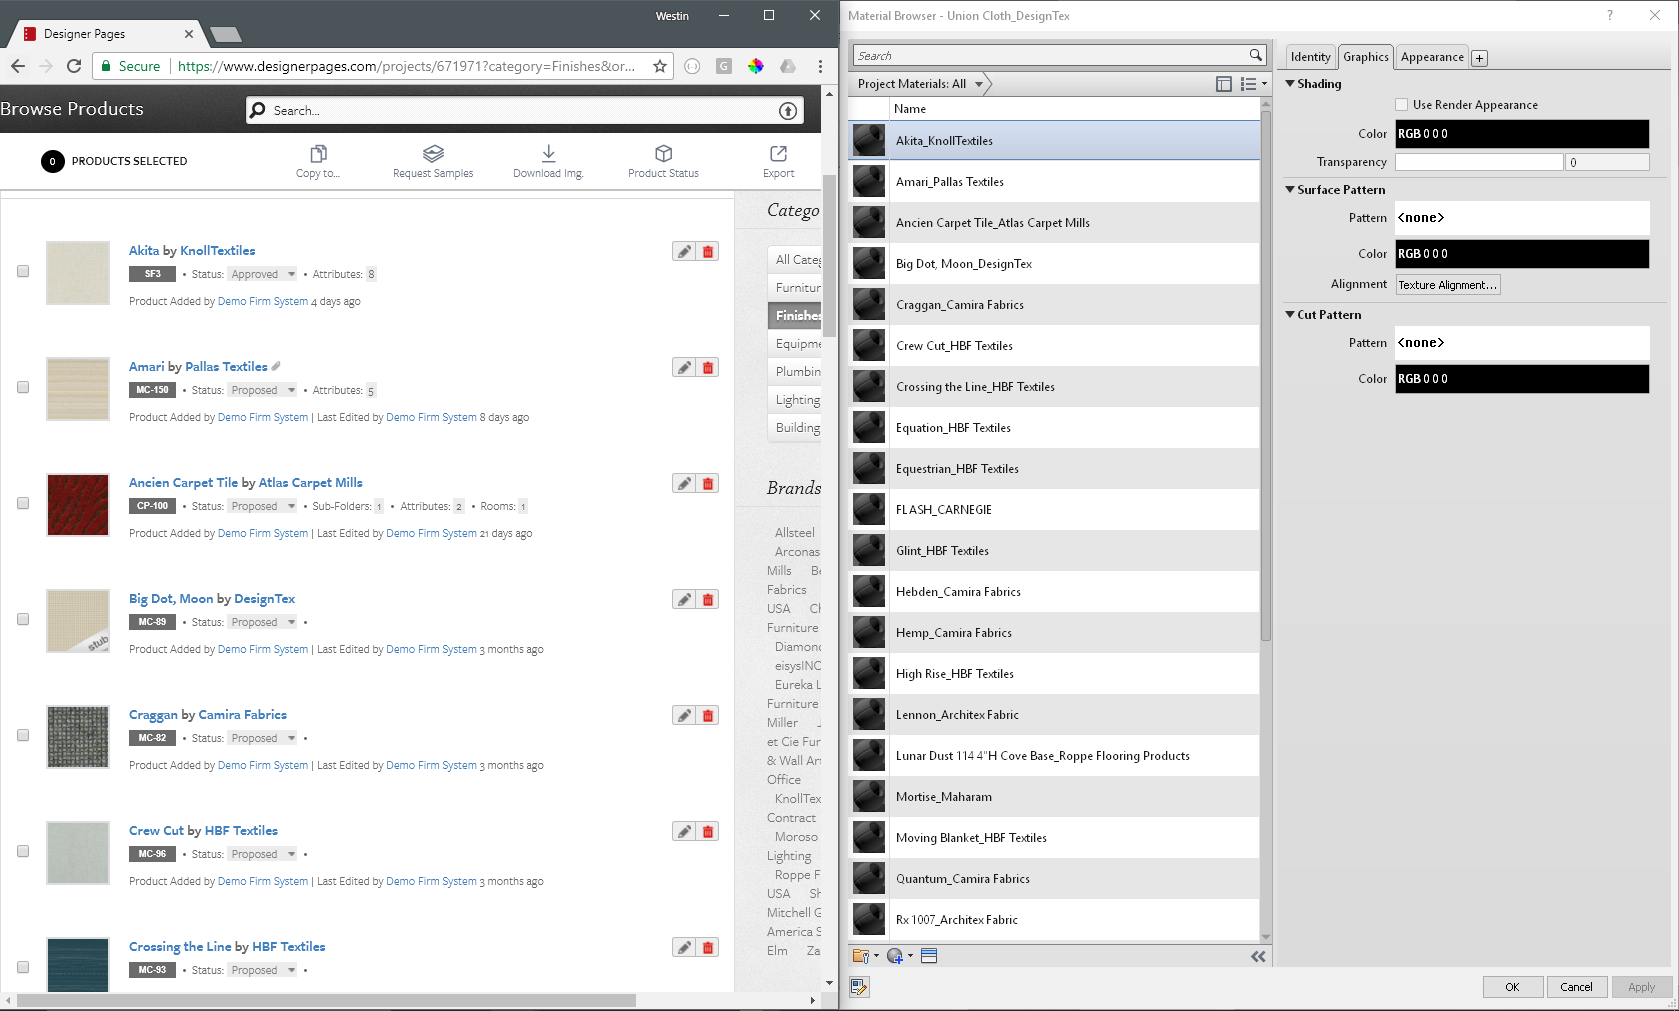Check the Amari product checkbox
The height and width of the screenshot is (1011, 1679).
(23, 387)
